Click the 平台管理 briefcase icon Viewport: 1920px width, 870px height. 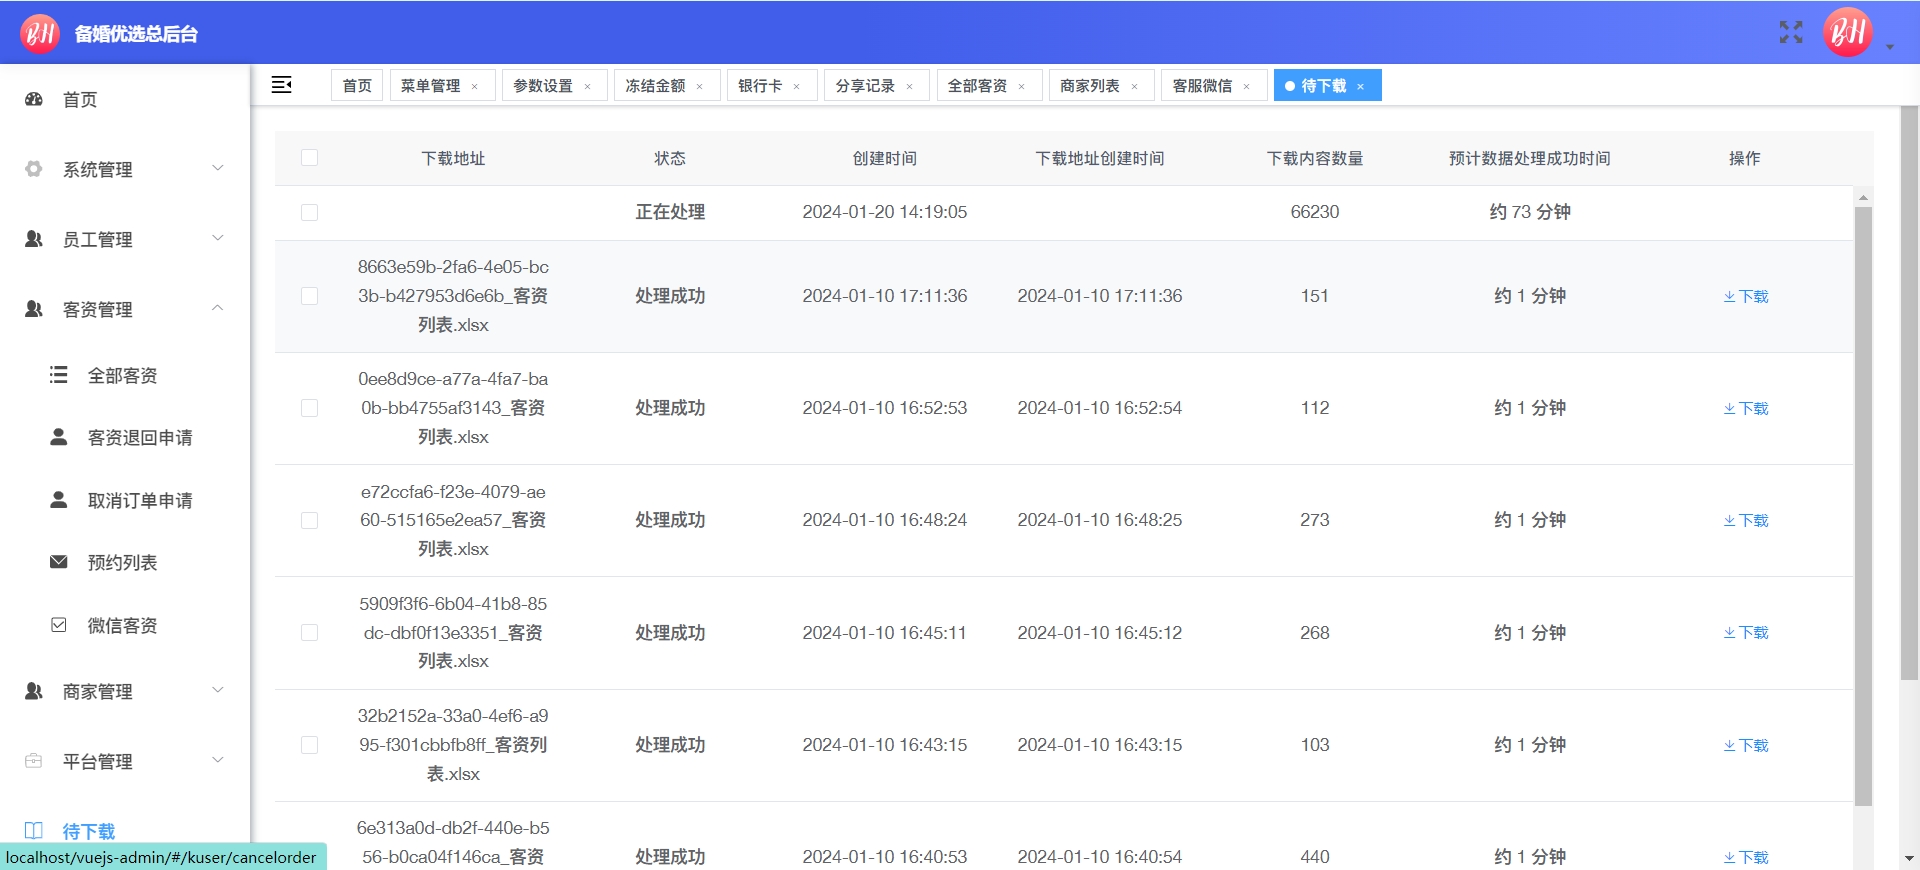click(x=34, y=761)
